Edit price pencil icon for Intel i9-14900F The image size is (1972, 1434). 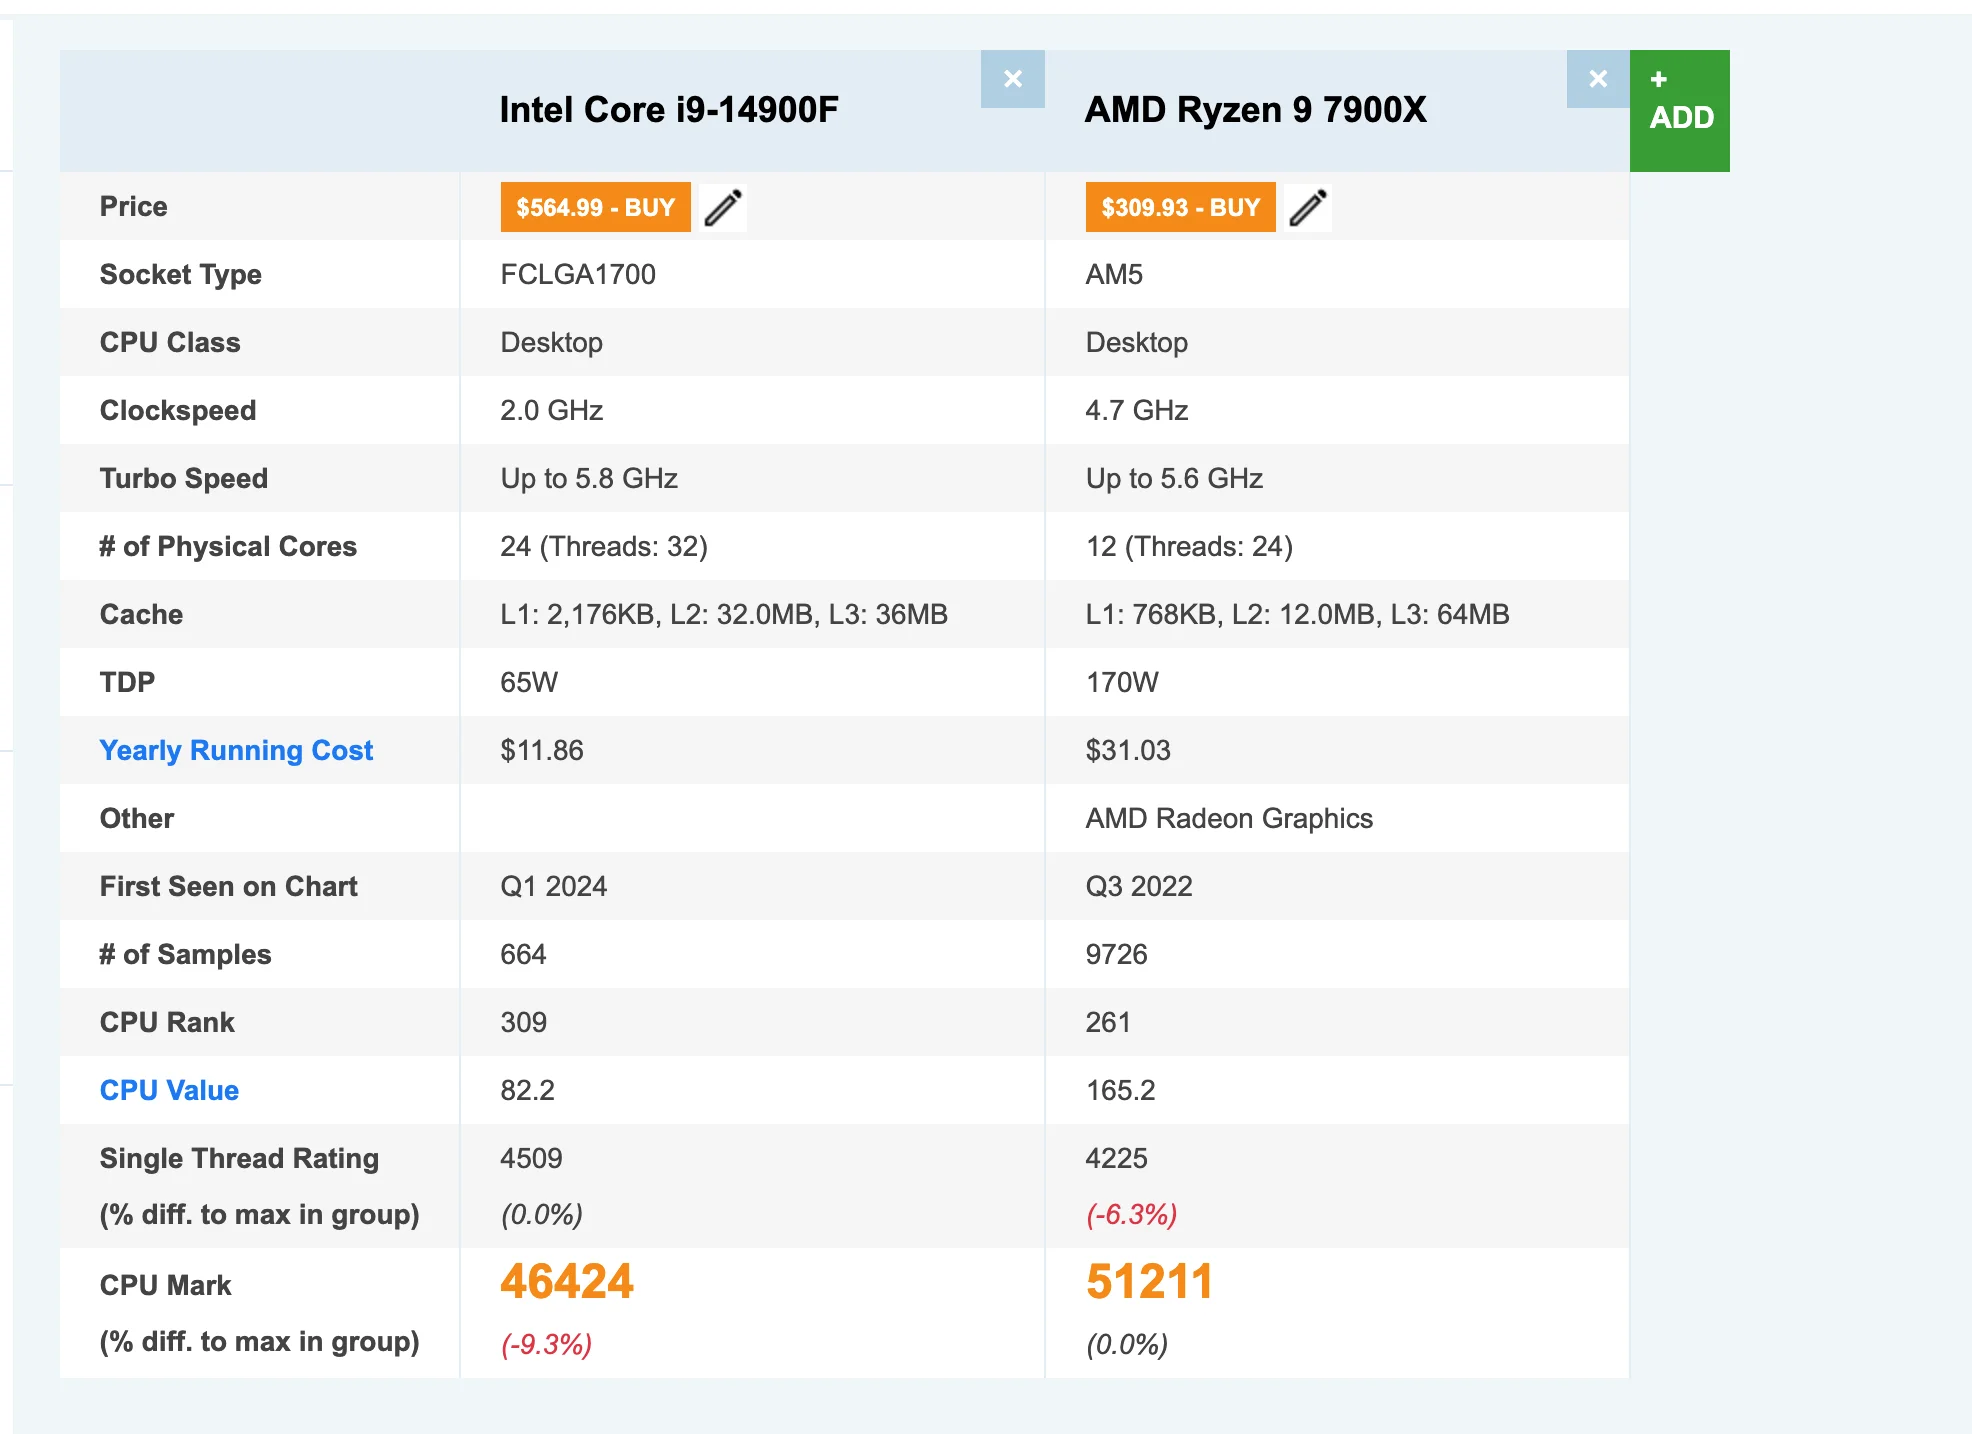[x=723, y=207]
